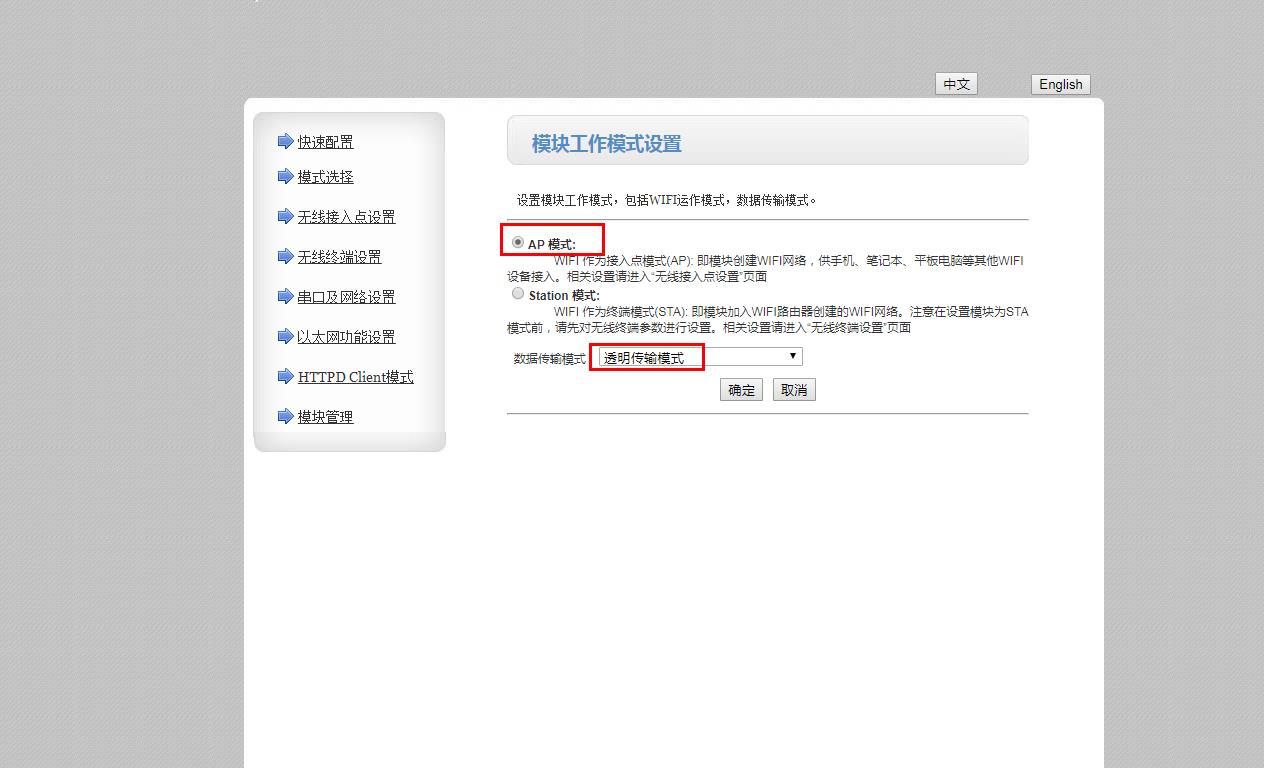Click the arrow icon beside 以太网功能设置
The image size is (1264, 768).
pyautogui.click(x=285, y=336)
